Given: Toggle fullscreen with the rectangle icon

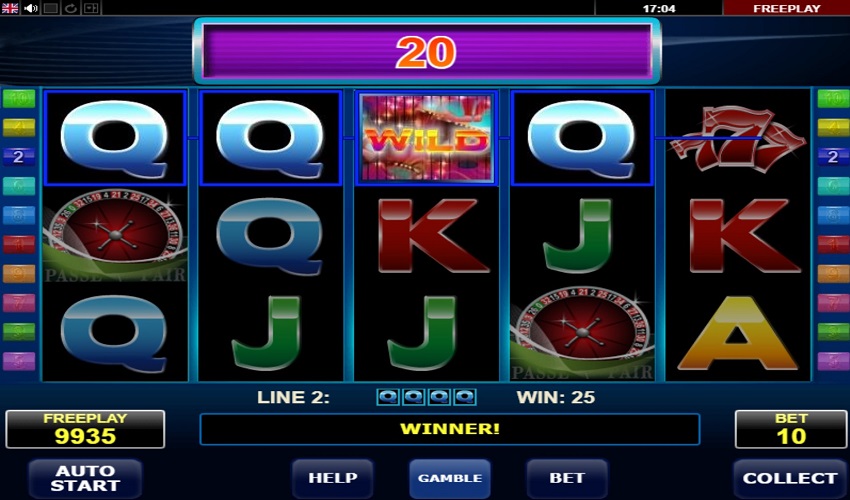Looking at the screenshot, I should (51, 8).
